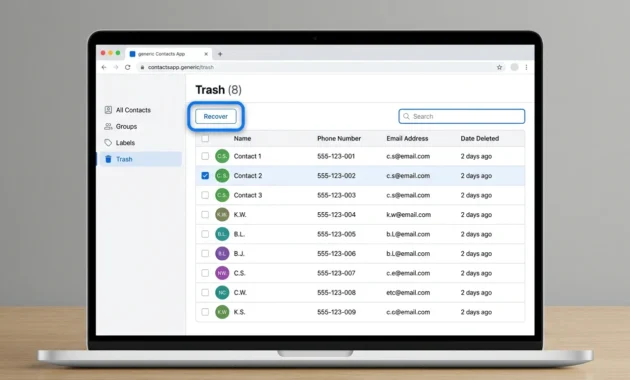
Task: Click the B.J. row avatar
Action: click(222, 253)
